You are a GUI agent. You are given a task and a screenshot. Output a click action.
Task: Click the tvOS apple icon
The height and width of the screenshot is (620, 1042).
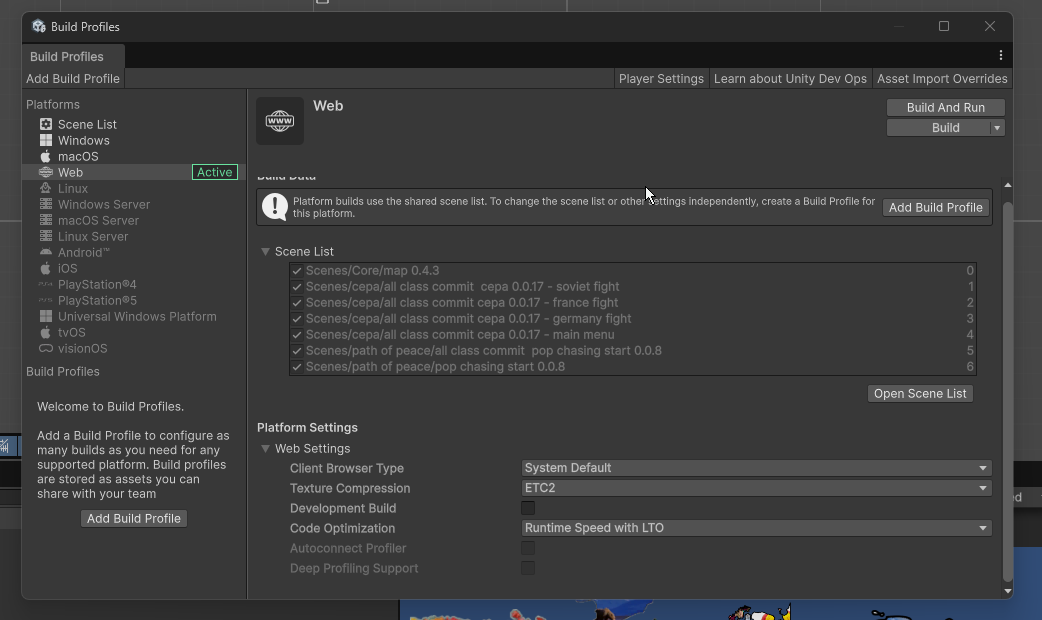click(x=46, y=332)
